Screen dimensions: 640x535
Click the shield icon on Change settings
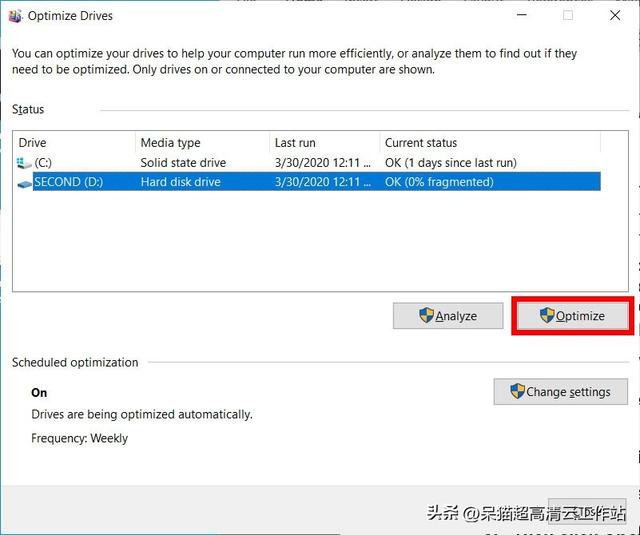517,391
